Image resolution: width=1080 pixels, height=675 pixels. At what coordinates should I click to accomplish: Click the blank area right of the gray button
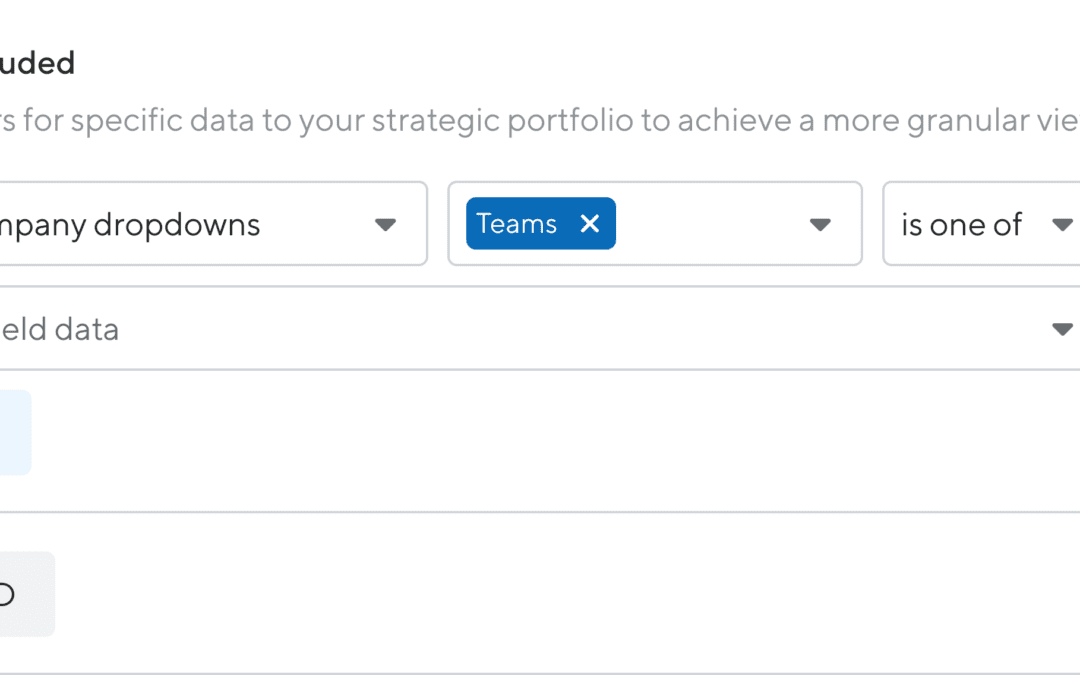pyautogui.click(x=500, y=594)
